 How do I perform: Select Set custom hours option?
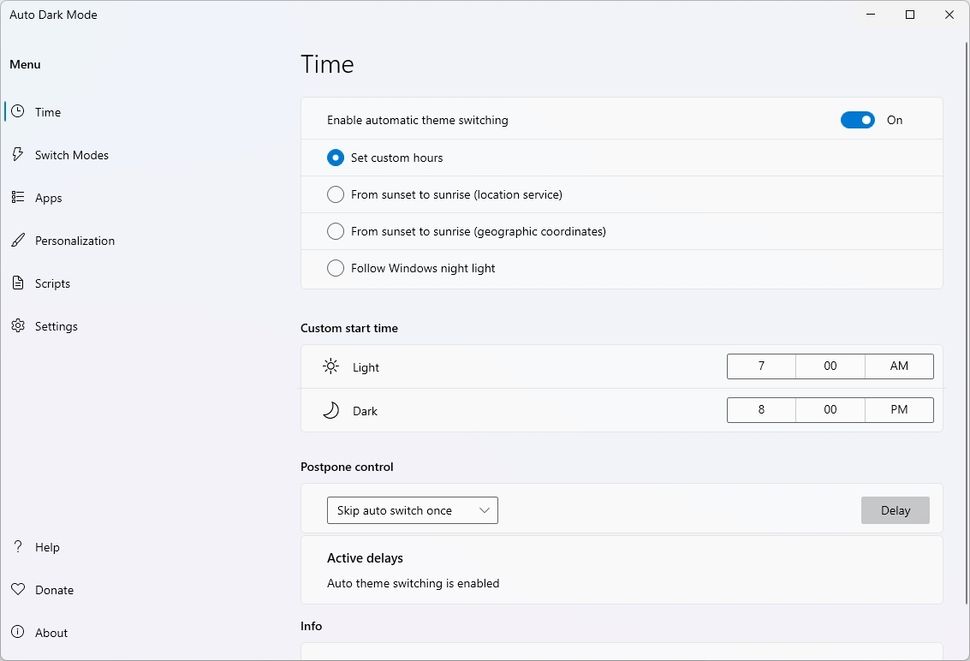click(335, 157)
